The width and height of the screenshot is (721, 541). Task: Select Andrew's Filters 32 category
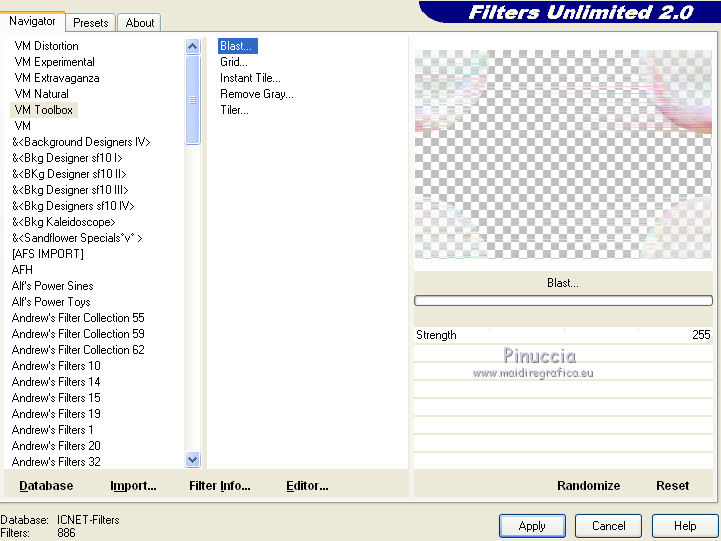tap(56, 461)
